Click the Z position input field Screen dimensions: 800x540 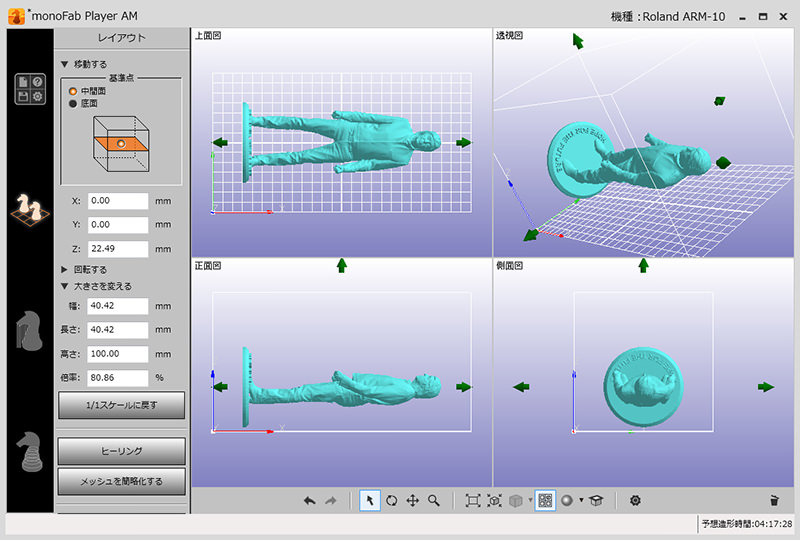click(117, 249)
